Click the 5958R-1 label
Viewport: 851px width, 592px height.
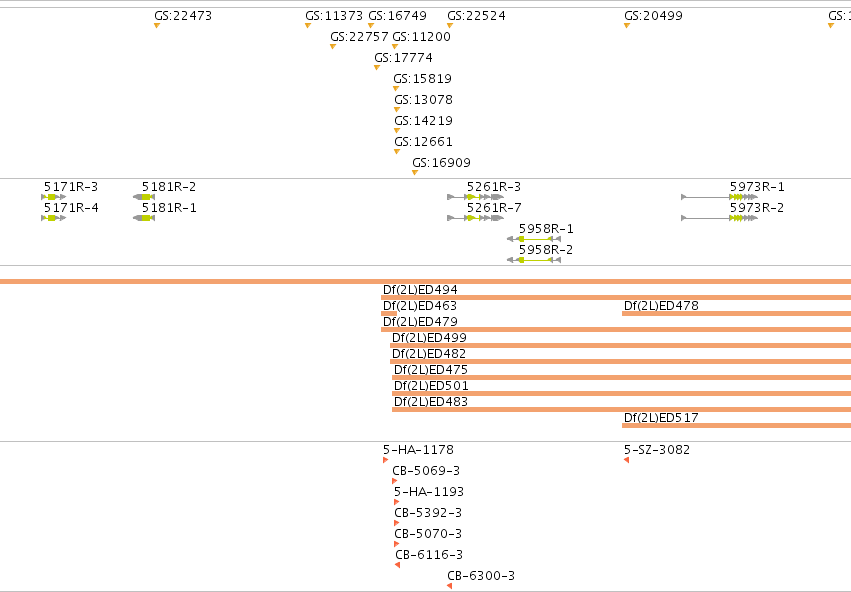click(546, 229)
